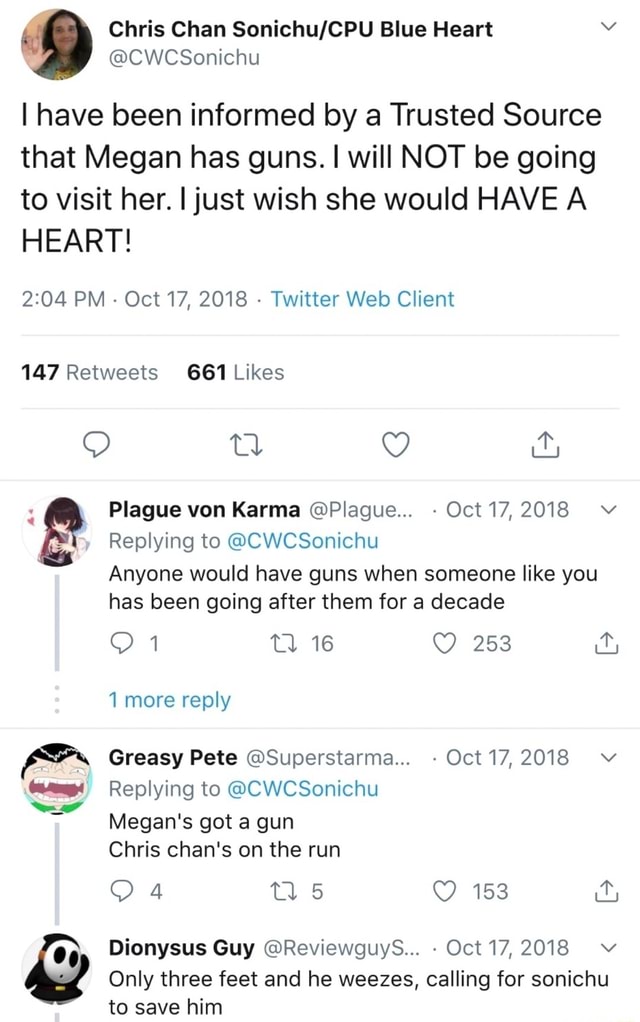This screenshot has height=1022, width=640.
Task: Open chevron menu on Dionysus Guy's reply
Action: (607, 948)
